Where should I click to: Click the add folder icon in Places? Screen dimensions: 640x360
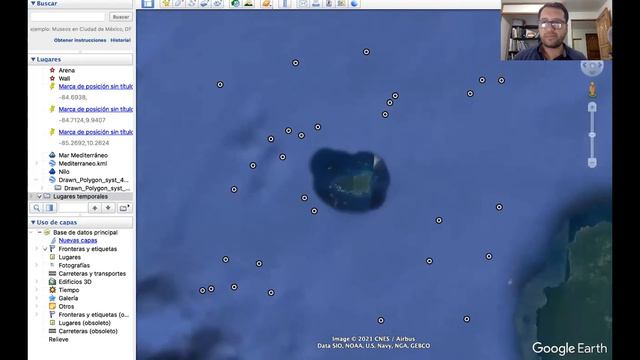(x=124, y=208)
